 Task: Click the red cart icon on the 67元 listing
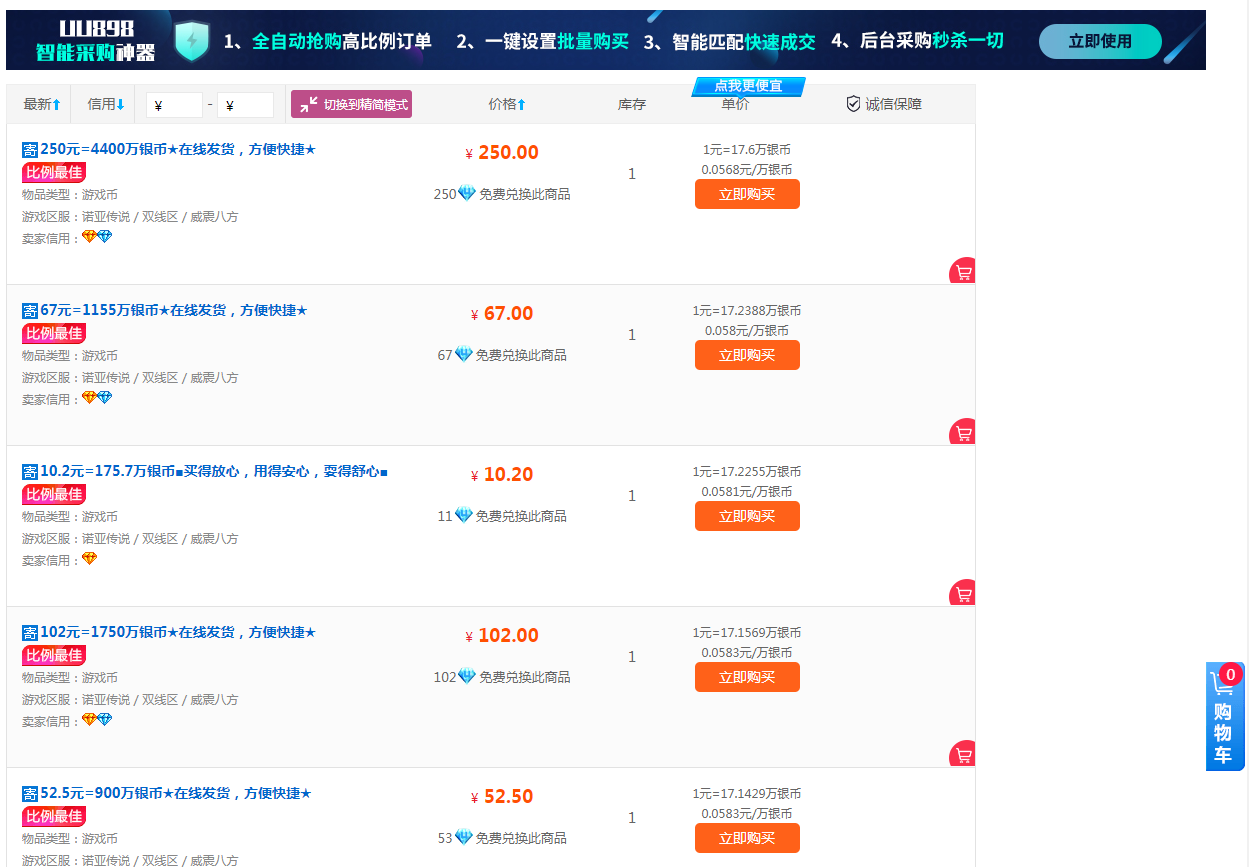click(x=961, y=432)
